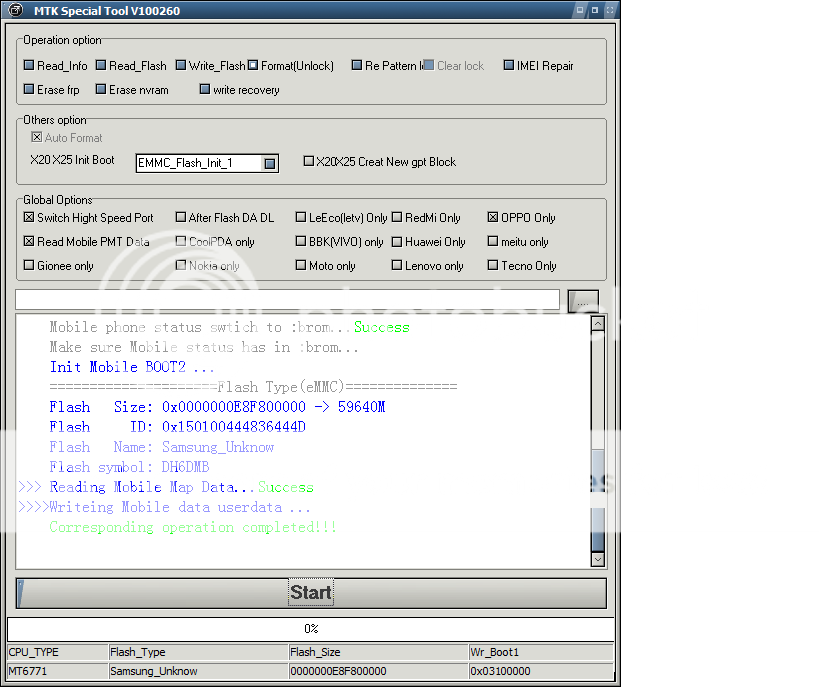This screenshot has width=819, height=687.
Task: Select the write recovery option
Action: pyautogui.click(x=205, y=90)
